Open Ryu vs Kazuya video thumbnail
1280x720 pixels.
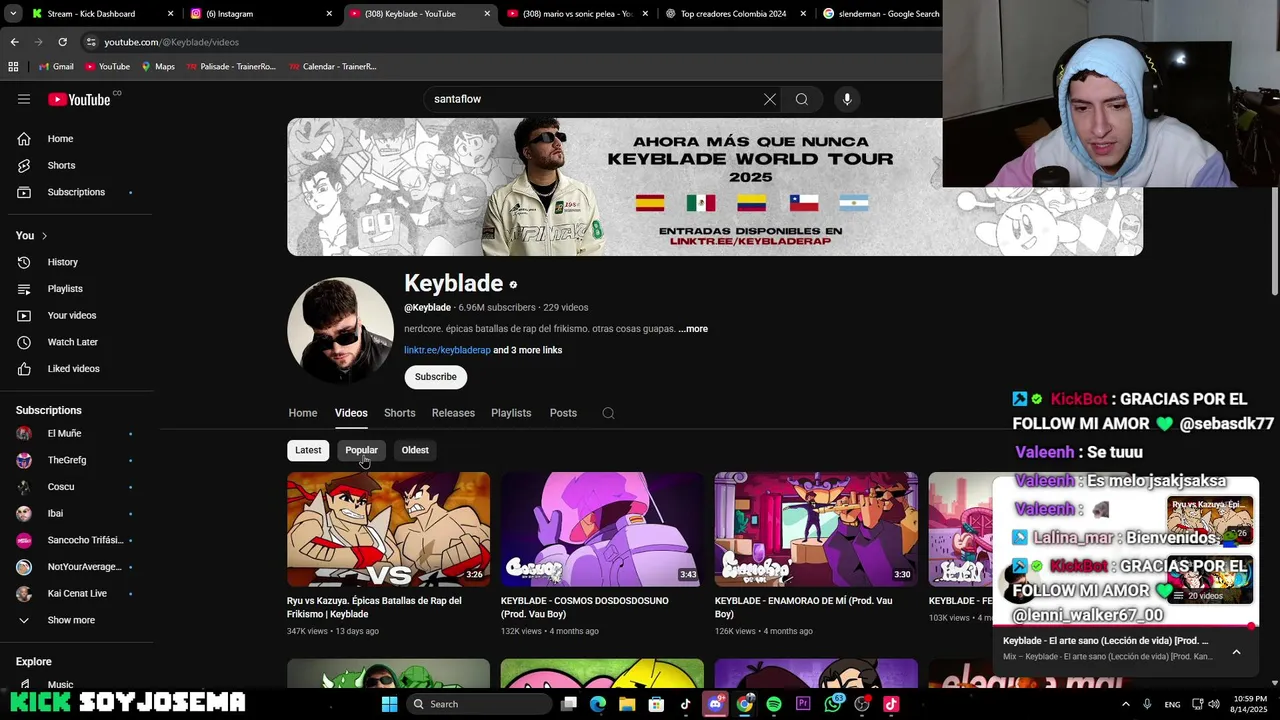pos(388,529)
